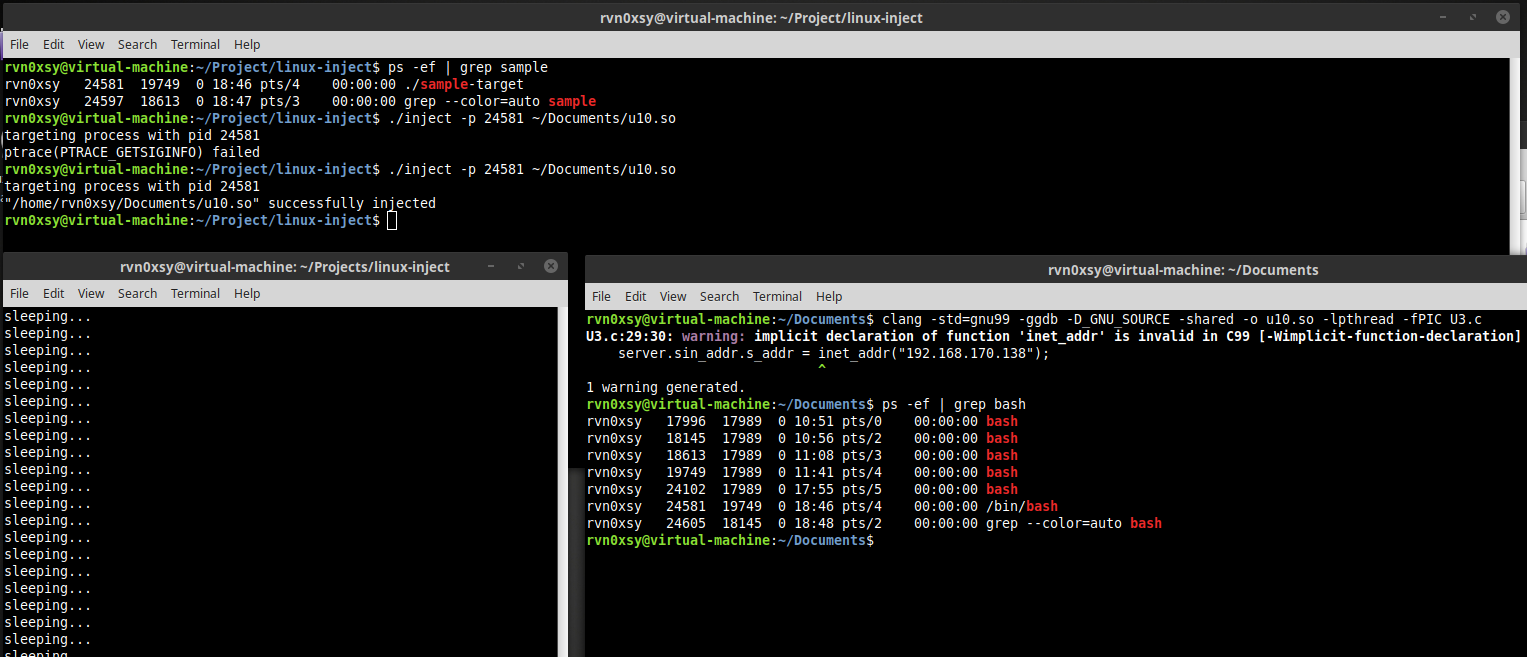Click 'ptrace(PTRACE_GETSIGINFO) failed' error line
Viewport: 1527px width, 657px height.
[132, 152]
